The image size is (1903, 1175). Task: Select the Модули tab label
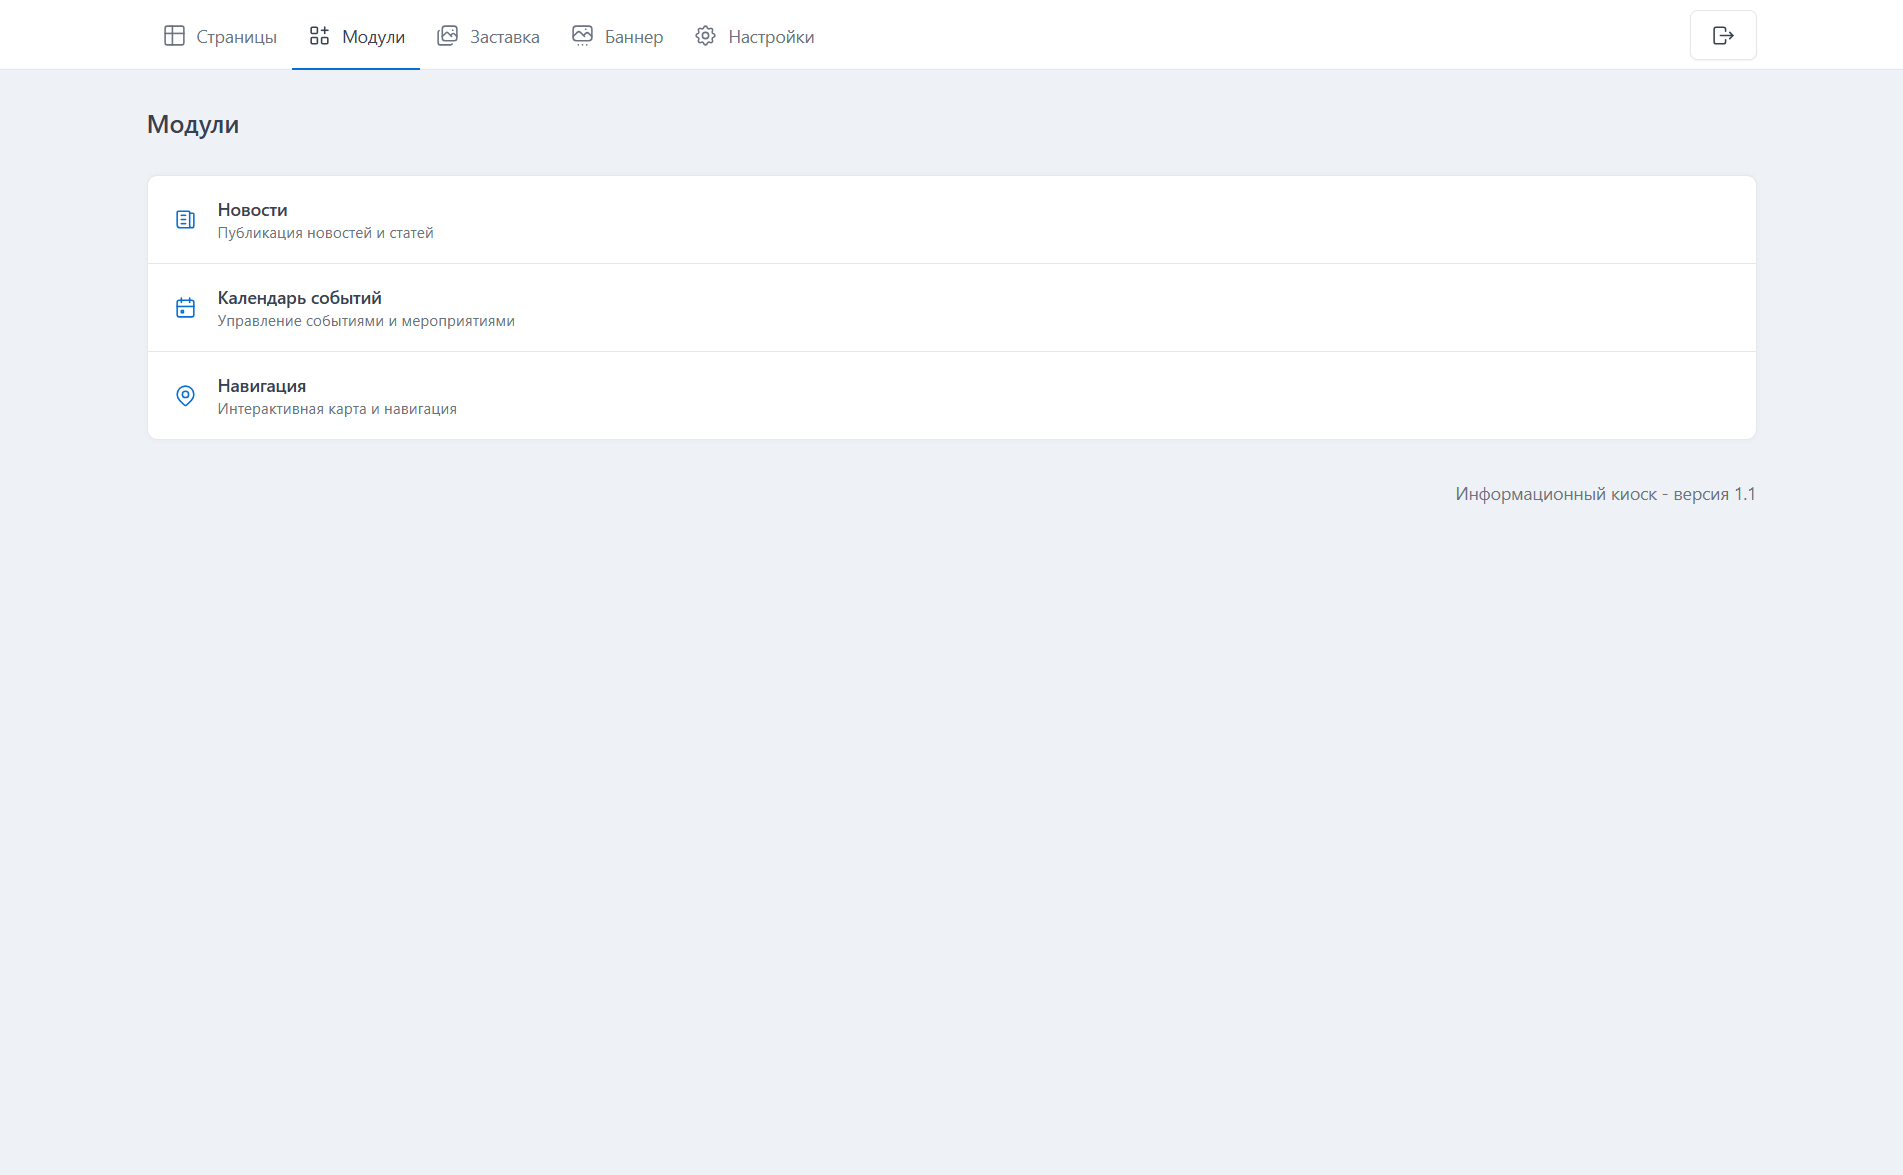373,37
